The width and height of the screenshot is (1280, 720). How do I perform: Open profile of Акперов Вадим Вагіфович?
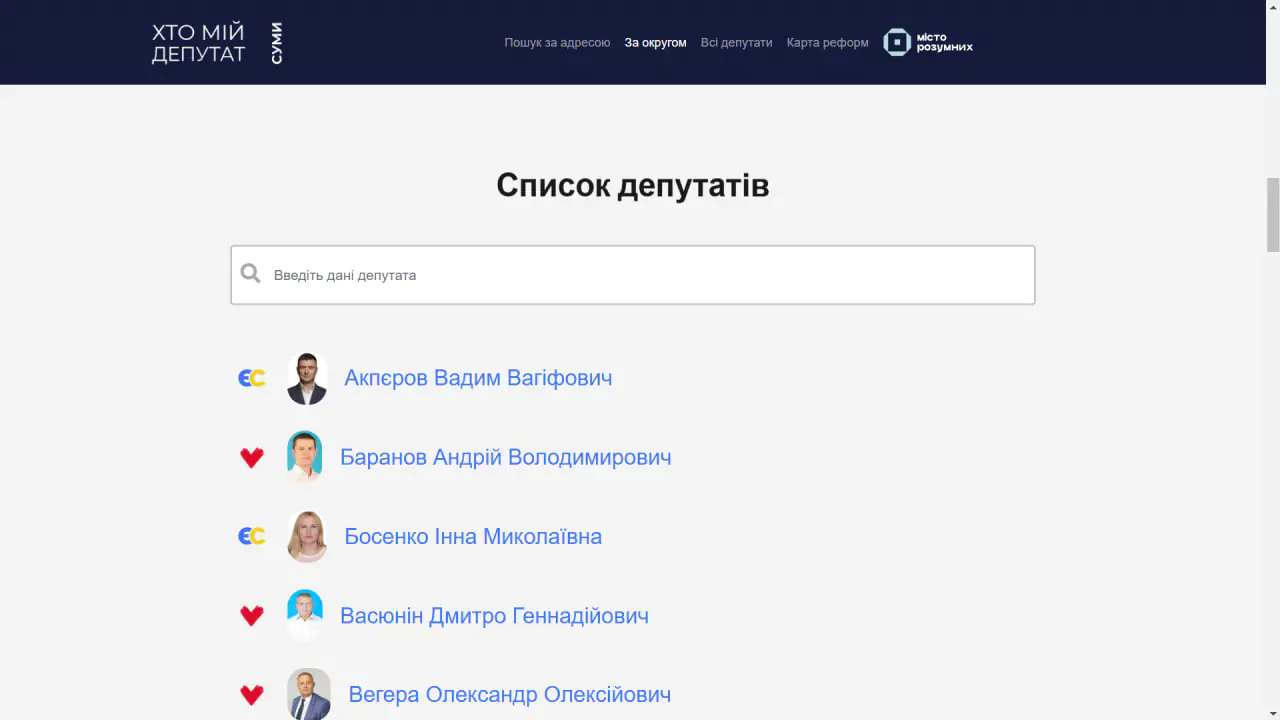tap(478, 378)
